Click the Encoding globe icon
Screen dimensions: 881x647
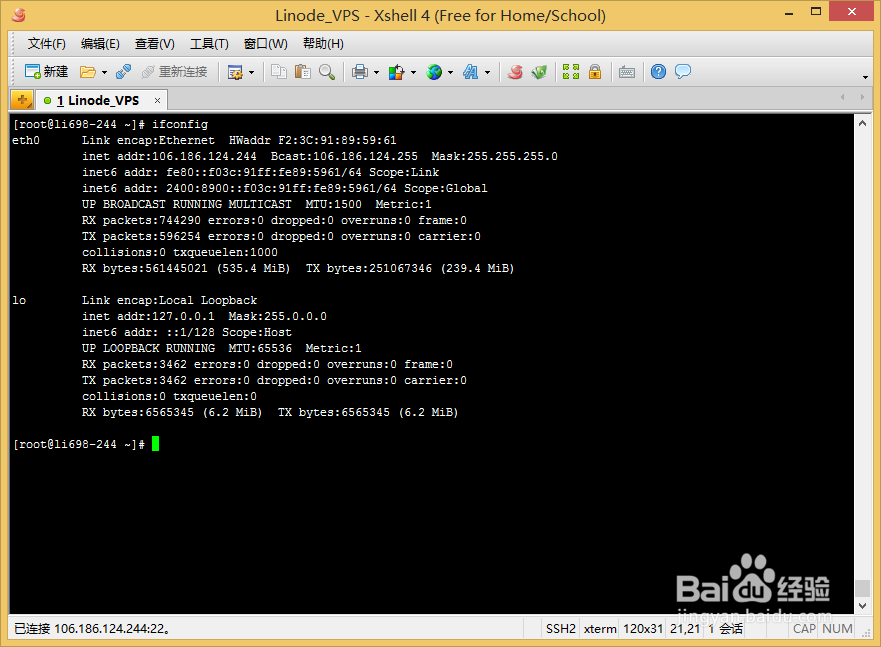(434, 72)
